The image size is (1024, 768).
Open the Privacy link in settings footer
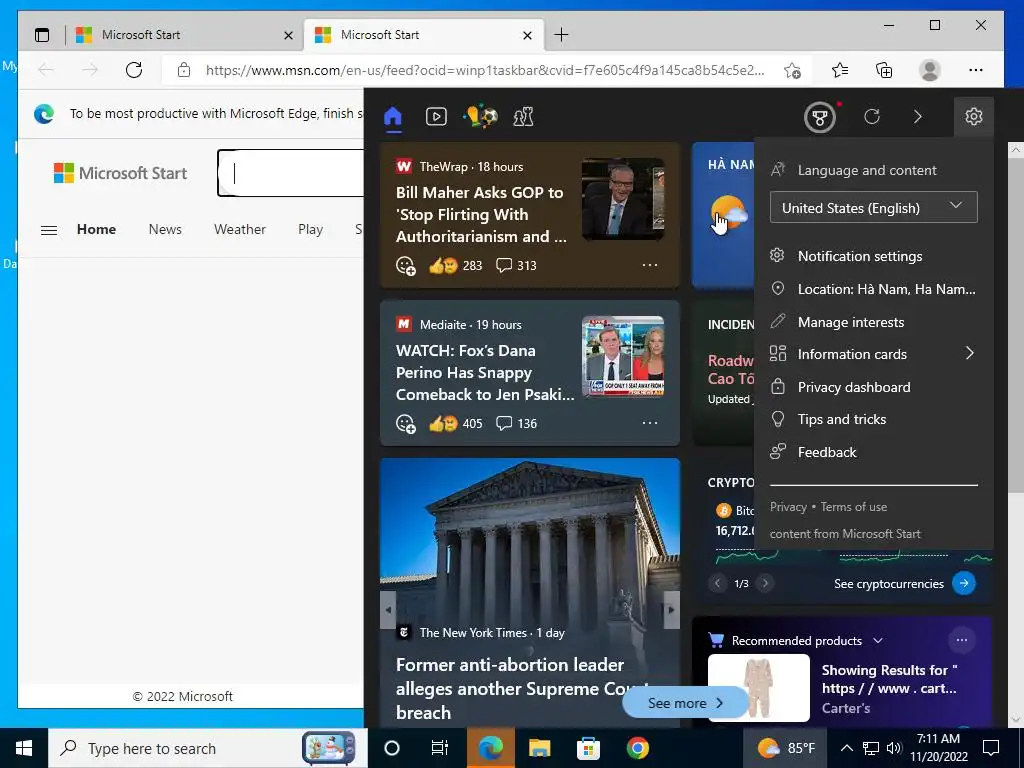[x=788, y=507]
